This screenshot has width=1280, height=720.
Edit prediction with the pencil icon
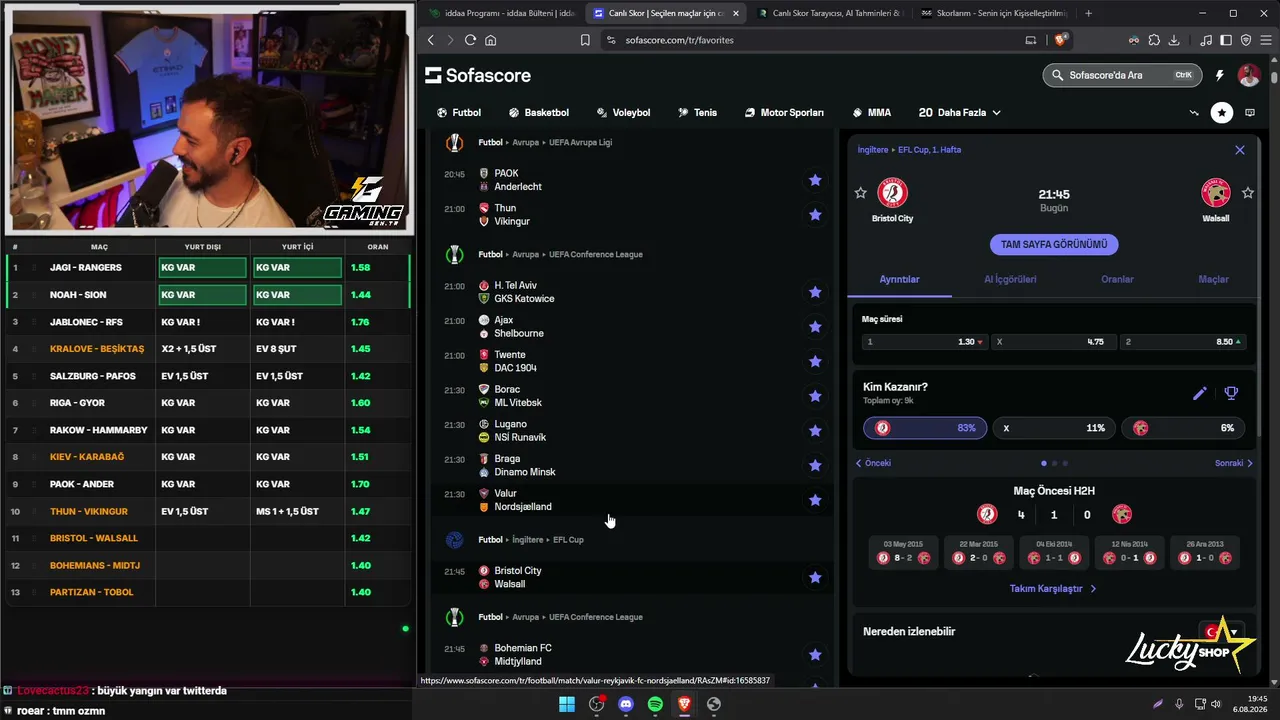[x=1200, y=393]
